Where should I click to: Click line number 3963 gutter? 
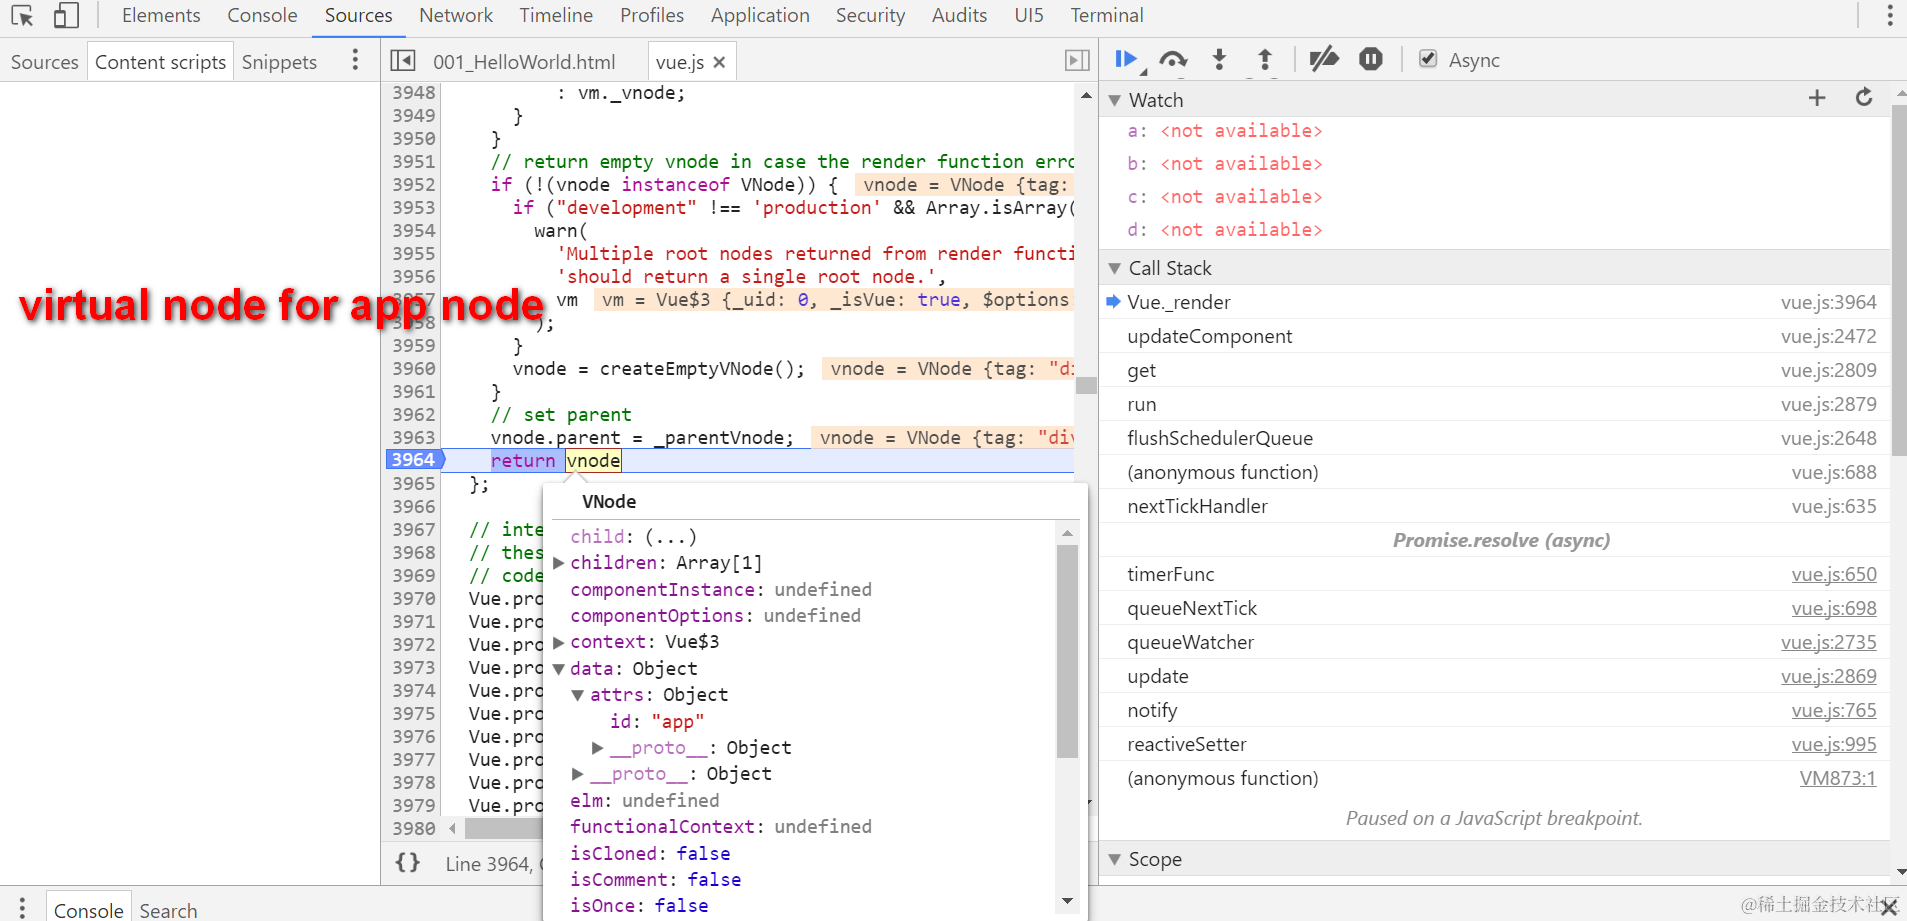pos(413,437)
